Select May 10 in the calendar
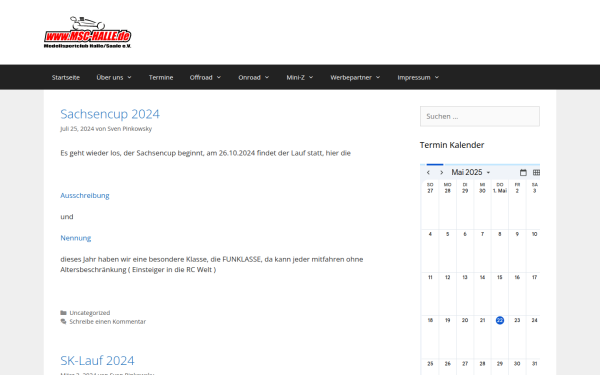The width and height of the screenshot is (600, 375). (x=534, y=234)
